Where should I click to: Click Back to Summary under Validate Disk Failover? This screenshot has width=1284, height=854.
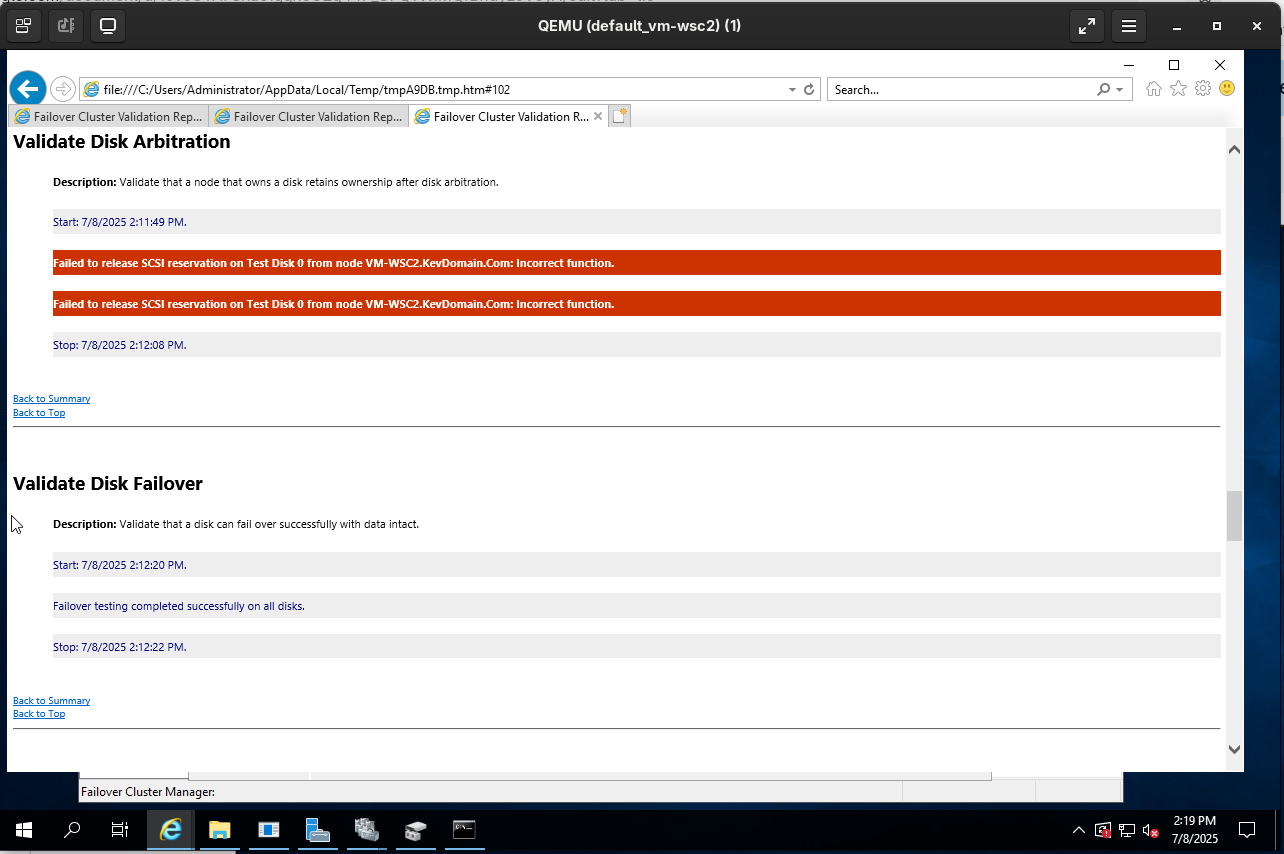(51, 701)
